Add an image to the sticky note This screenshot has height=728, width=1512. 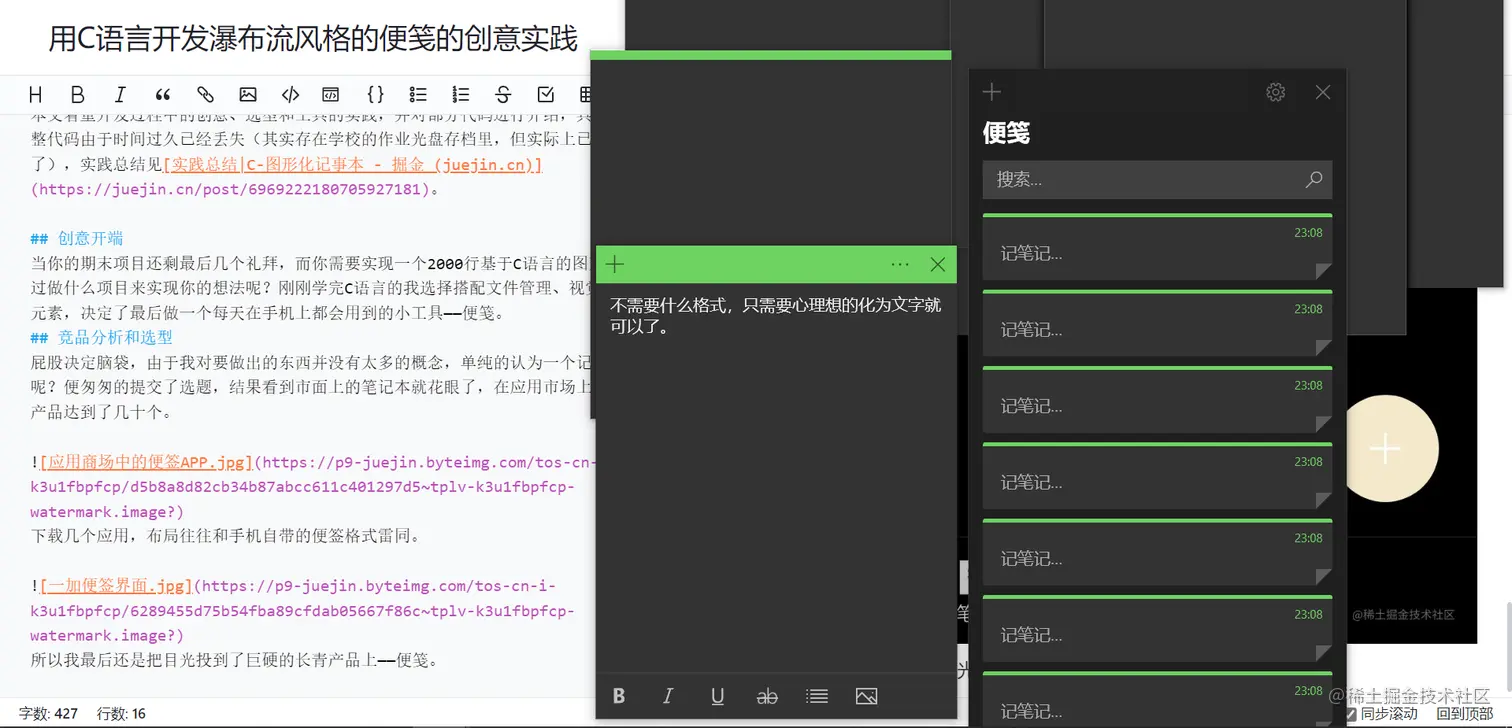pyautogui.click(x=866, y=696)
